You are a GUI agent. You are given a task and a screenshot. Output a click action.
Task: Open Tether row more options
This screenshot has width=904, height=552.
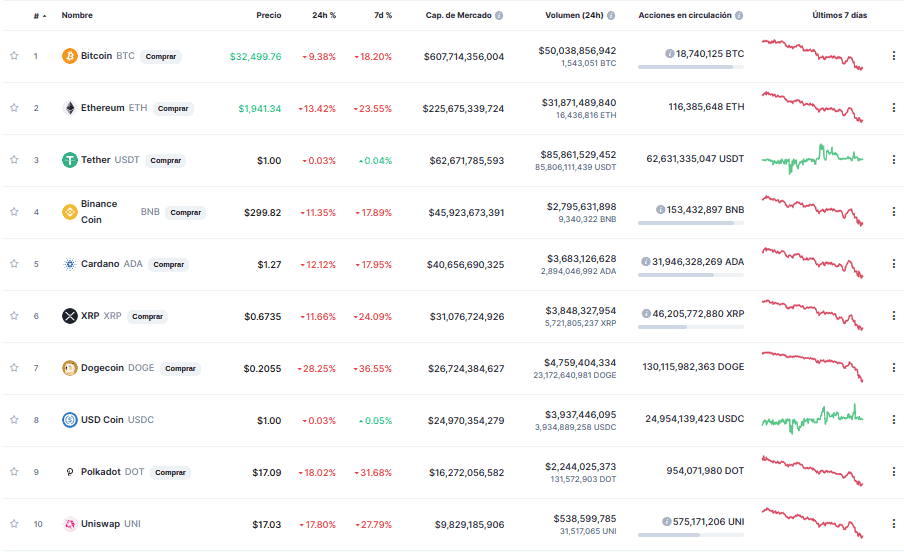point(894,159)
